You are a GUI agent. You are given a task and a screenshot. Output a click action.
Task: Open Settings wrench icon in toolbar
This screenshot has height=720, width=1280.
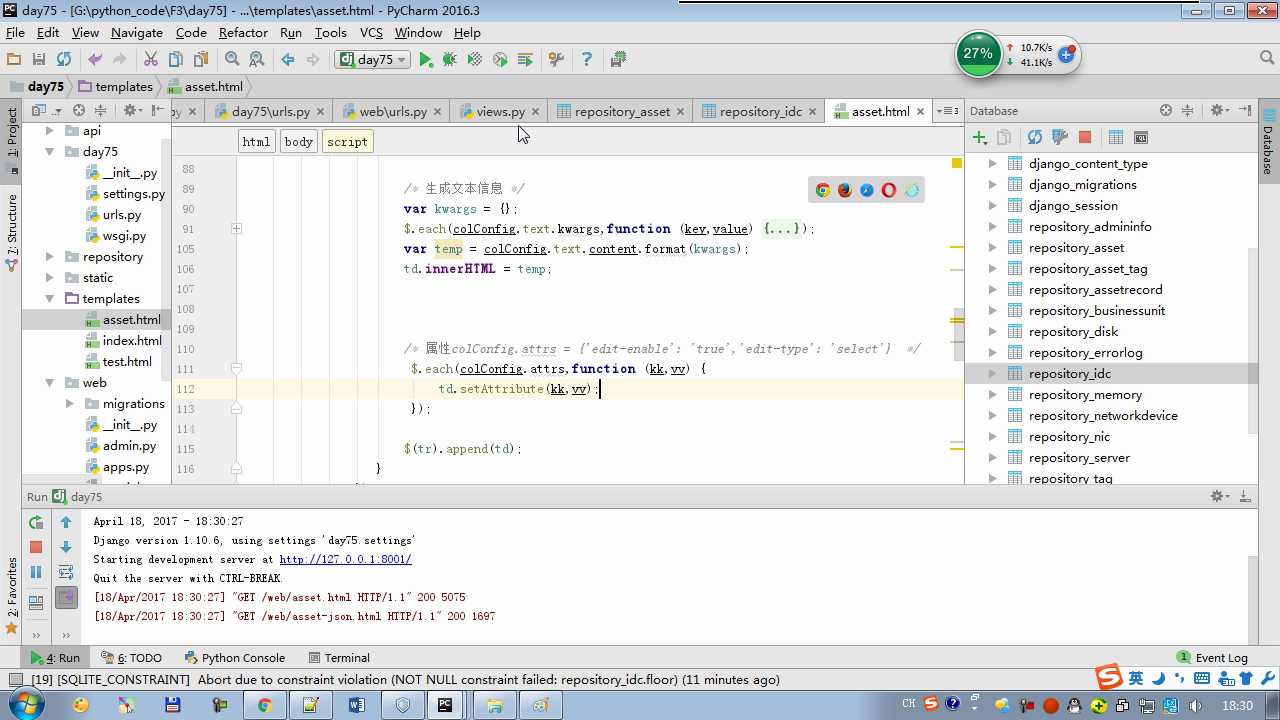coord(557,60)
